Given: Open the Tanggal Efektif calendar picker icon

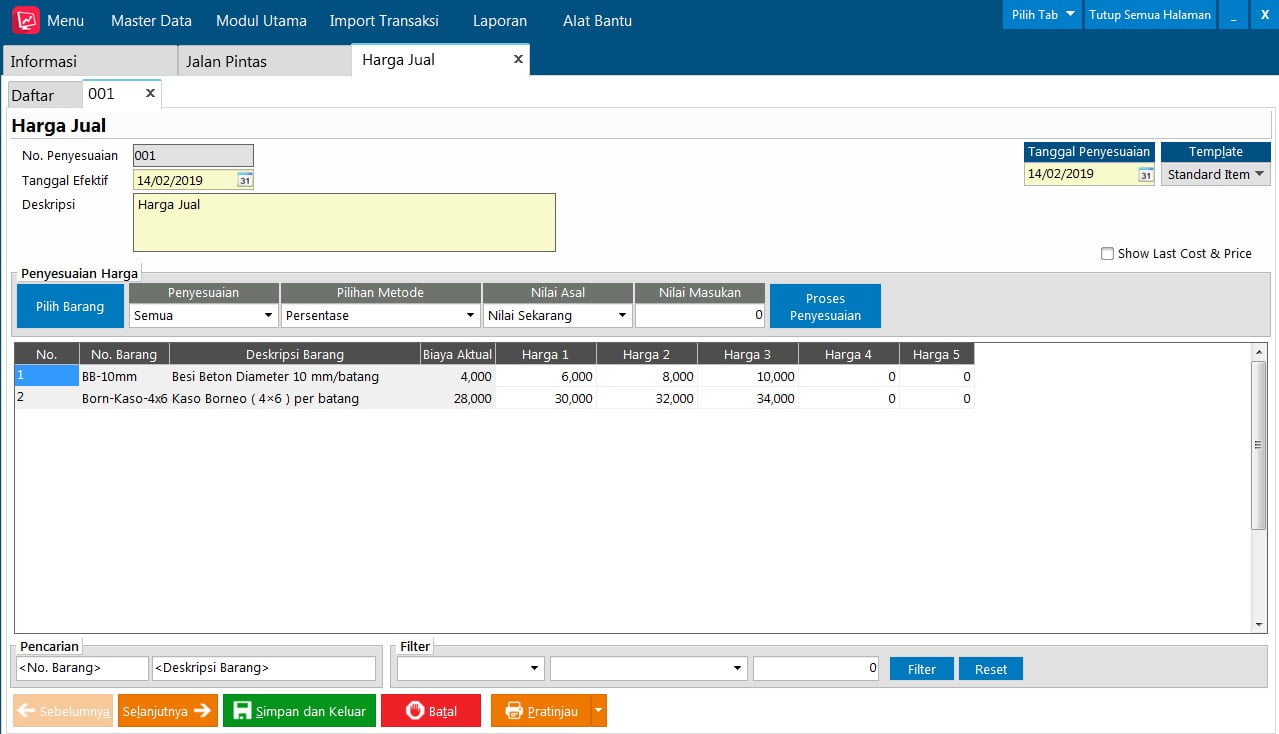Looking at the screenshot, I should pos(244,181).
